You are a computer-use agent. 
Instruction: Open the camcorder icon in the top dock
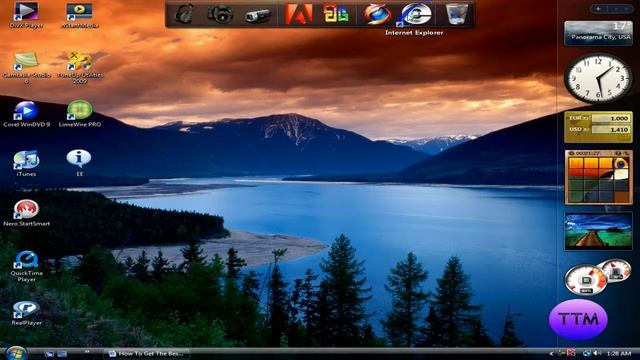pos(258,16)
